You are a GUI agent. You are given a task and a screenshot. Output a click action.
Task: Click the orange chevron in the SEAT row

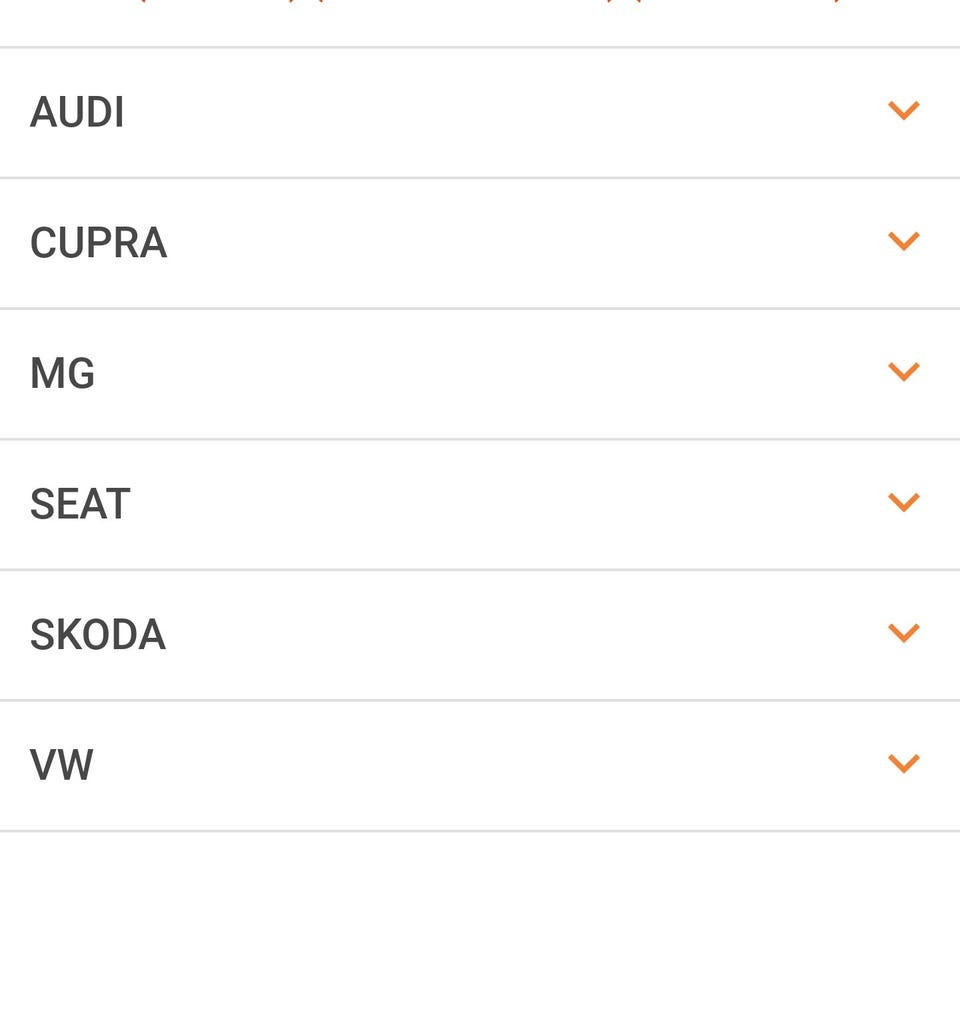click(x=903, y=503)
